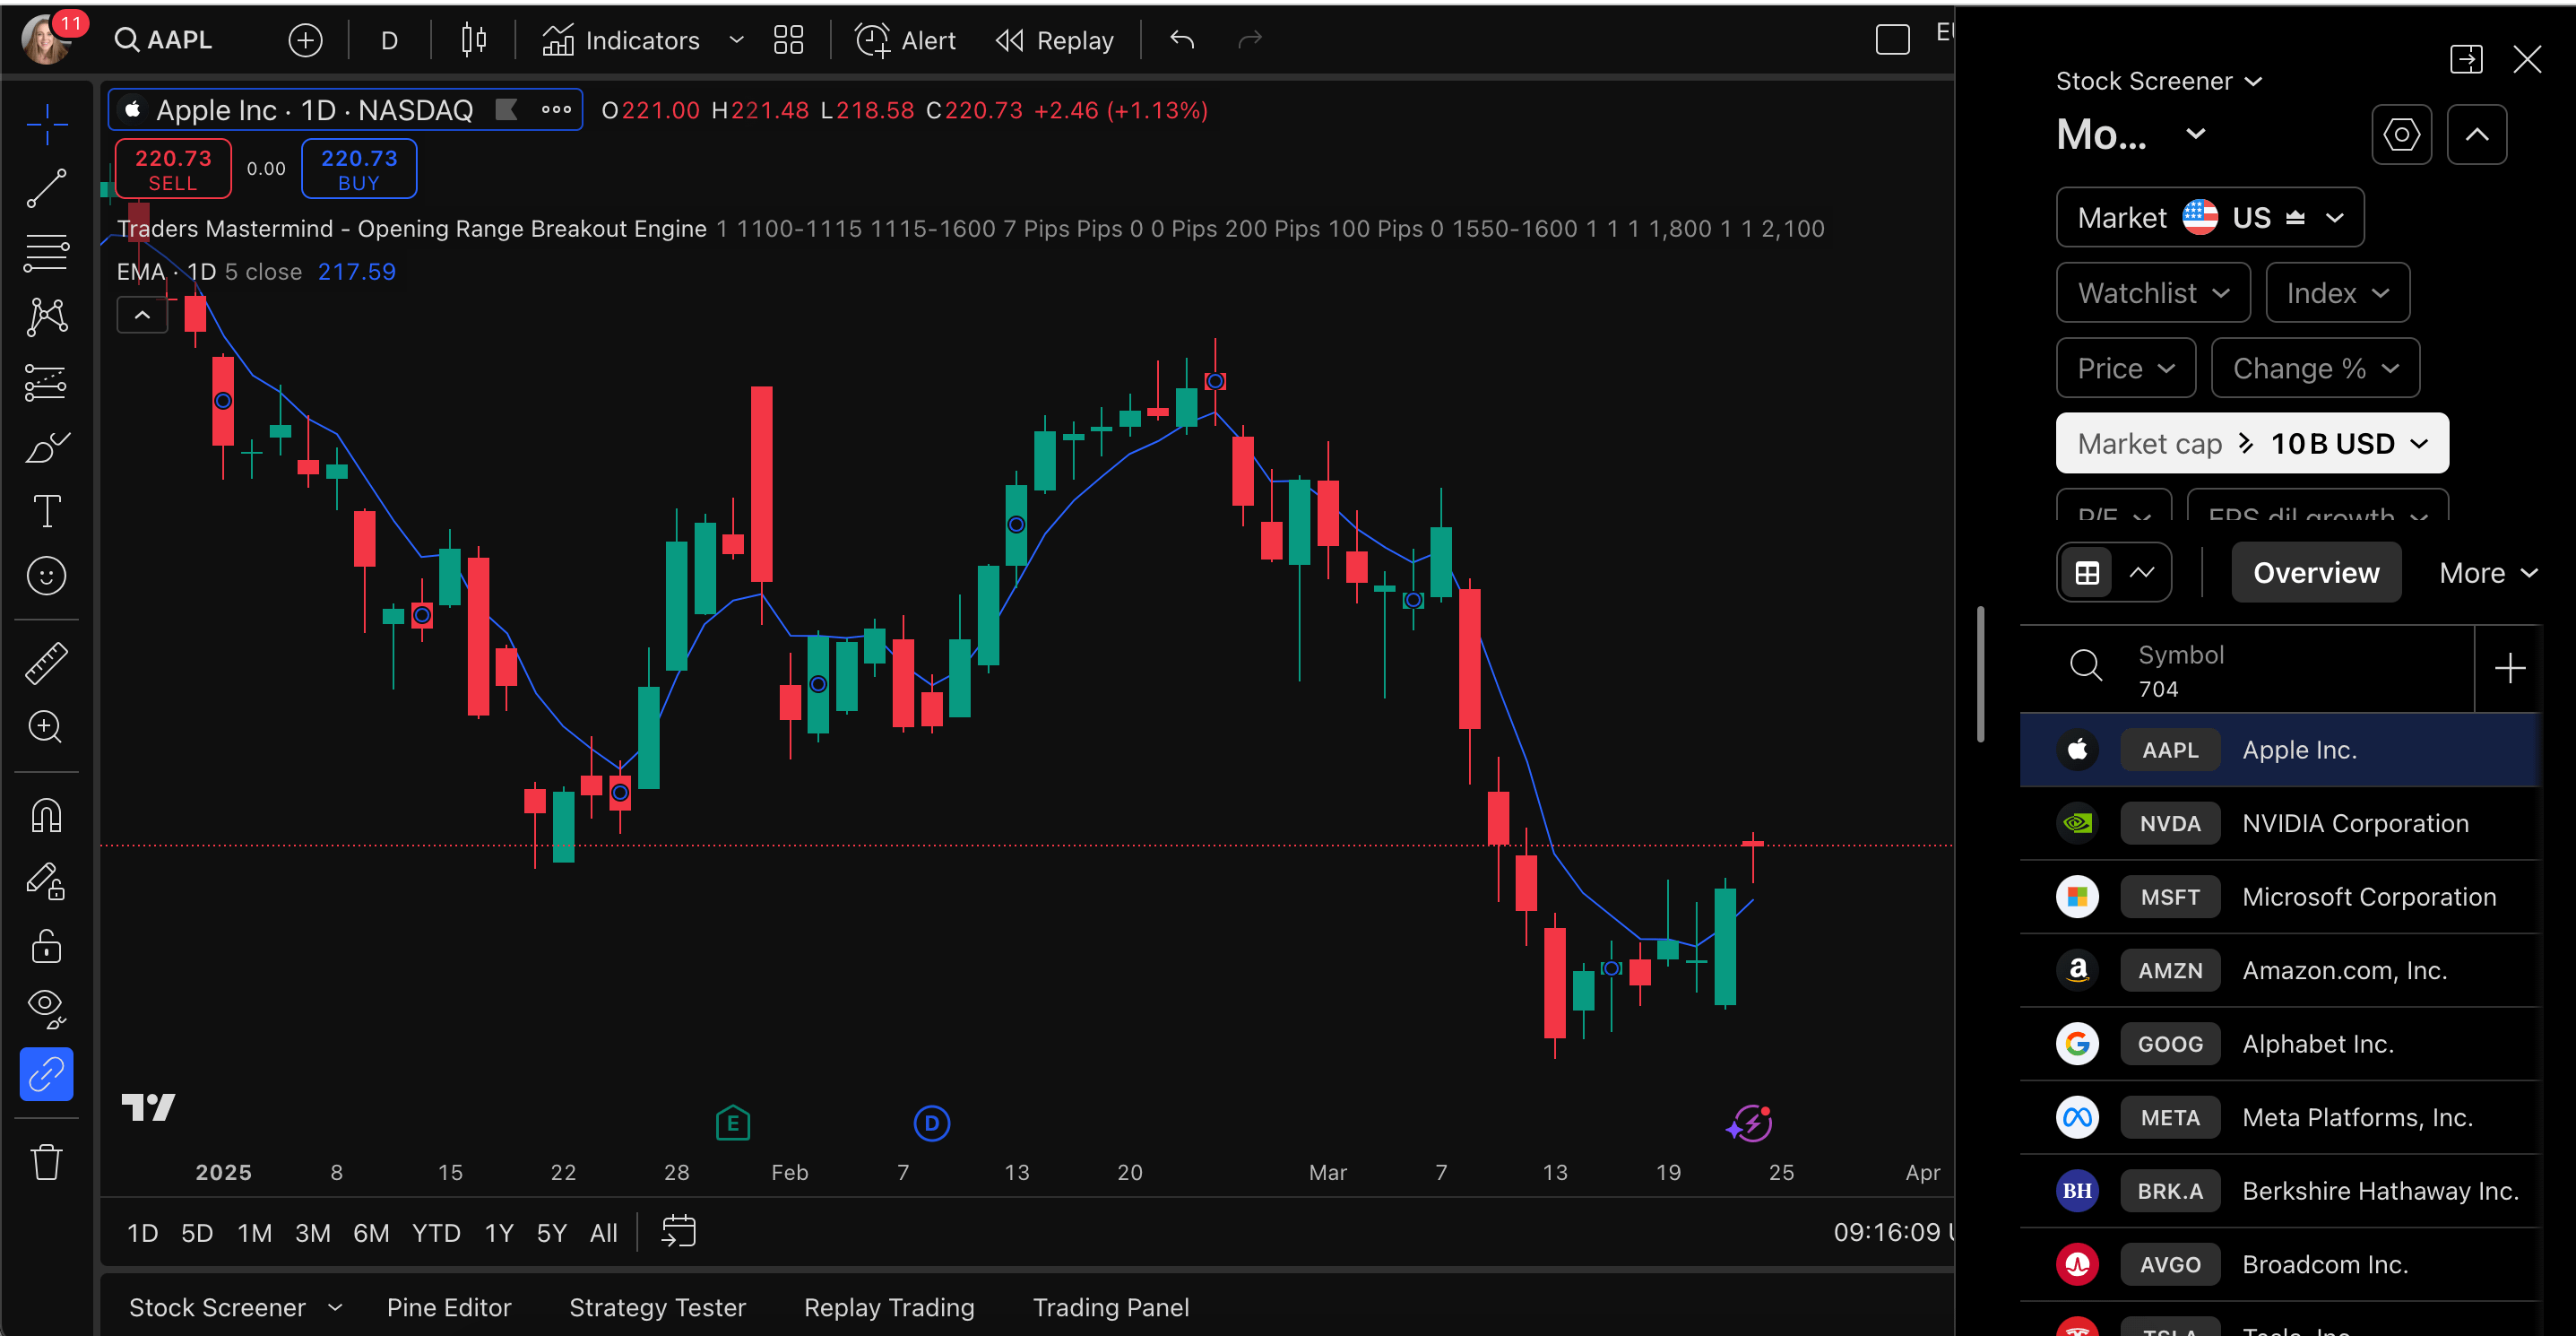Image resolution: width=2576 pixels, height=1336 pixels.
Task: Open the Indicators dialog
Action: (x=621, y=40)
